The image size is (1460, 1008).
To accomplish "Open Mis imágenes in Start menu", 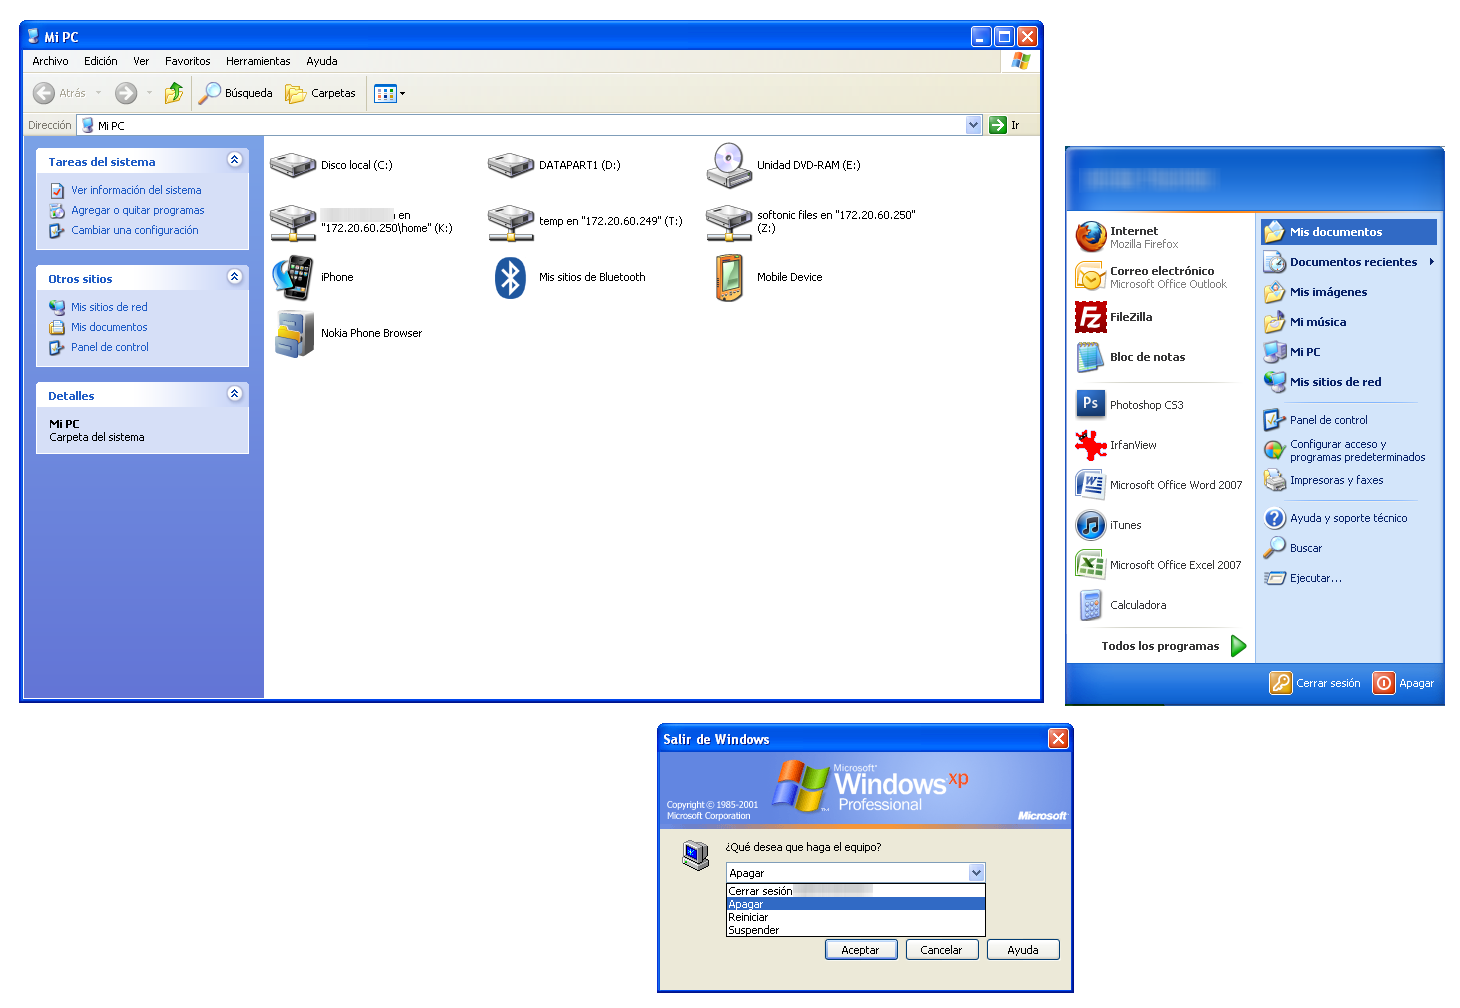I will pos(1349,292).
